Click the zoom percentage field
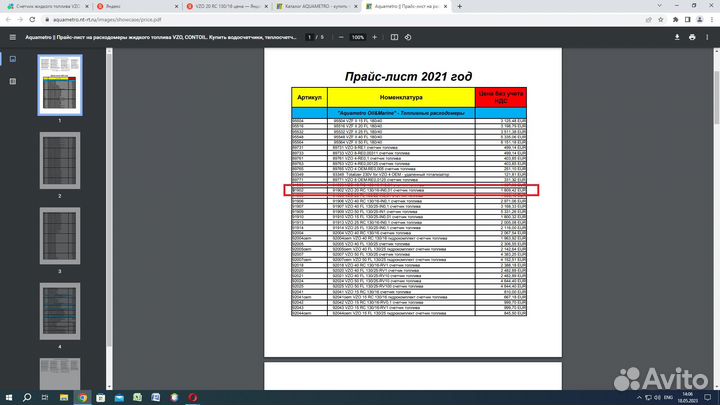720x405 pixels. 357,37
